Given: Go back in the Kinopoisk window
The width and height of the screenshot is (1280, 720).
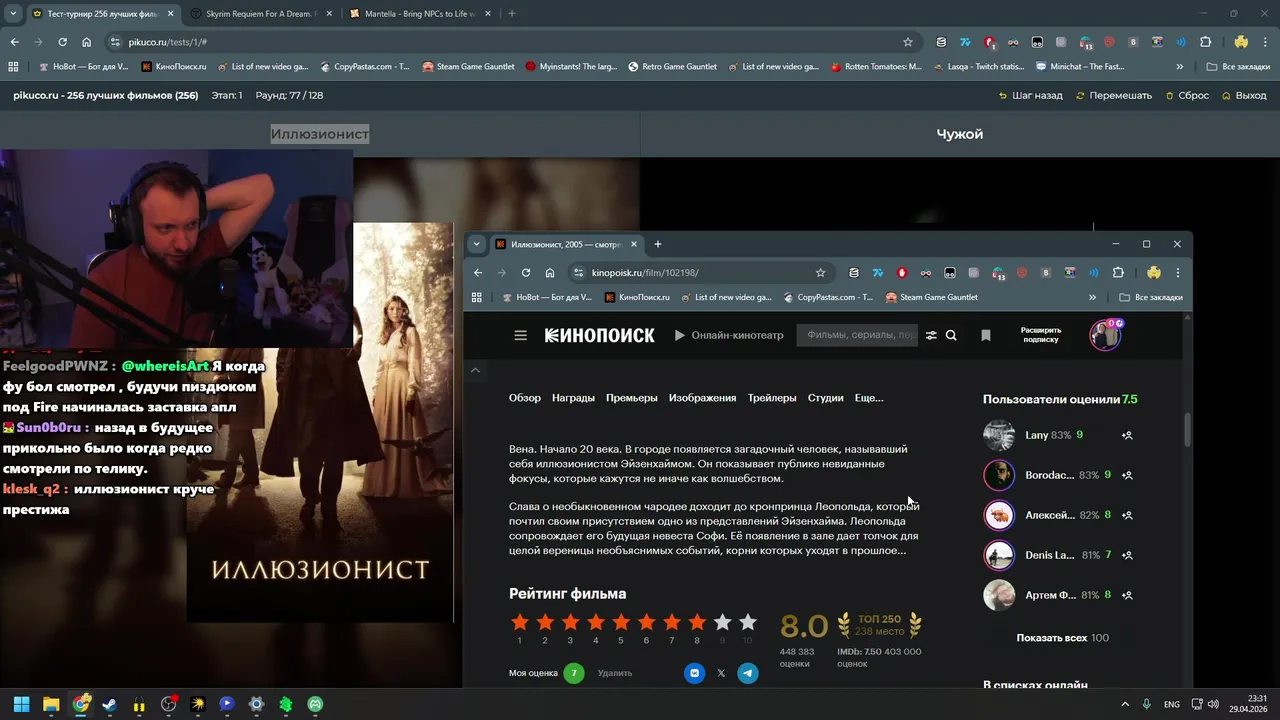Looking at the screenshot, I should [478, 273].
